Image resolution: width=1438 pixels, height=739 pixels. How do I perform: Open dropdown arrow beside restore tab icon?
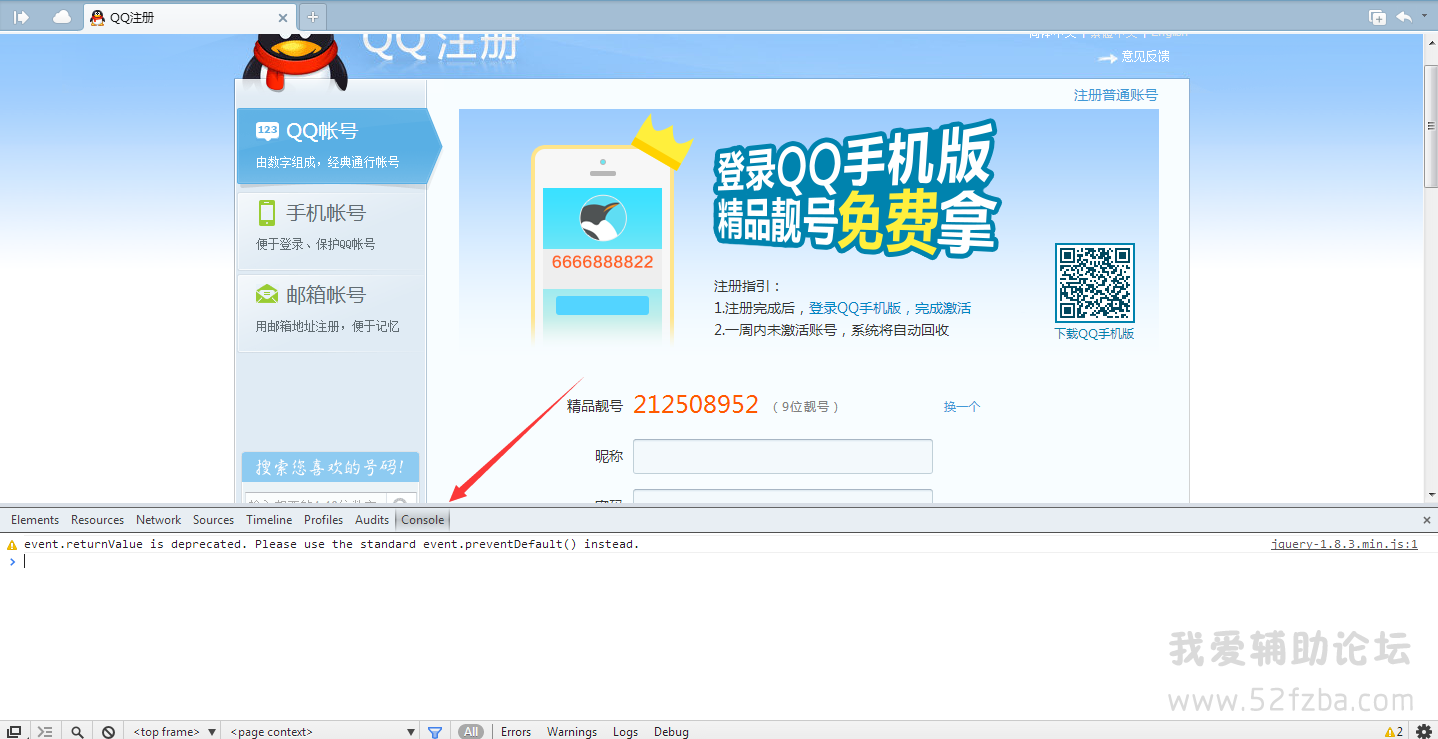click(1424, 17)
